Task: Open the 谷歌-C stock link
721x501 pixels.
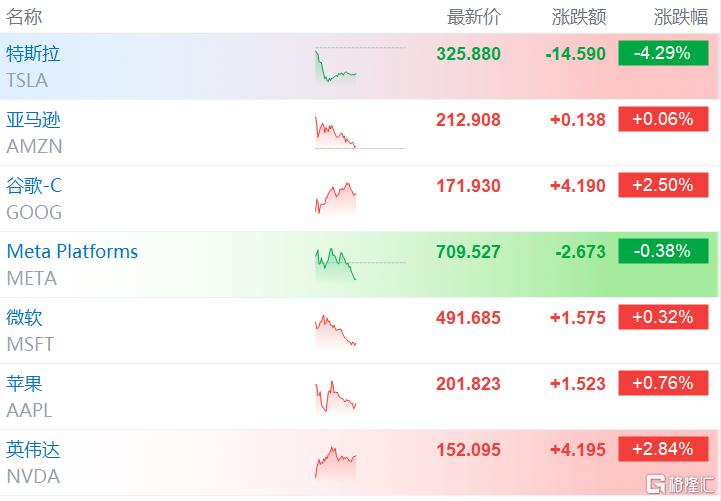Action: pos(34,186)
